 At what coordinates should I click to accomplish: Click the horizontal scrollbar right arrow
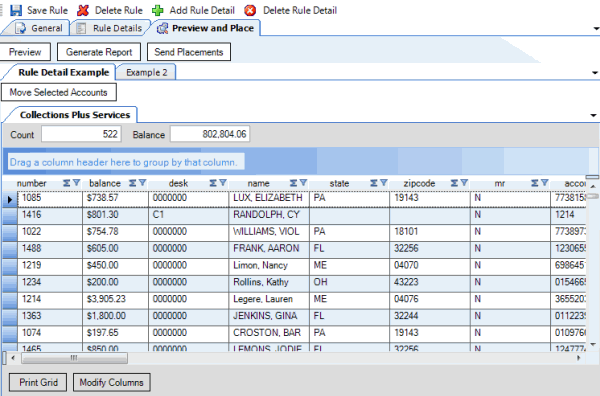click(x=579, y=358)
